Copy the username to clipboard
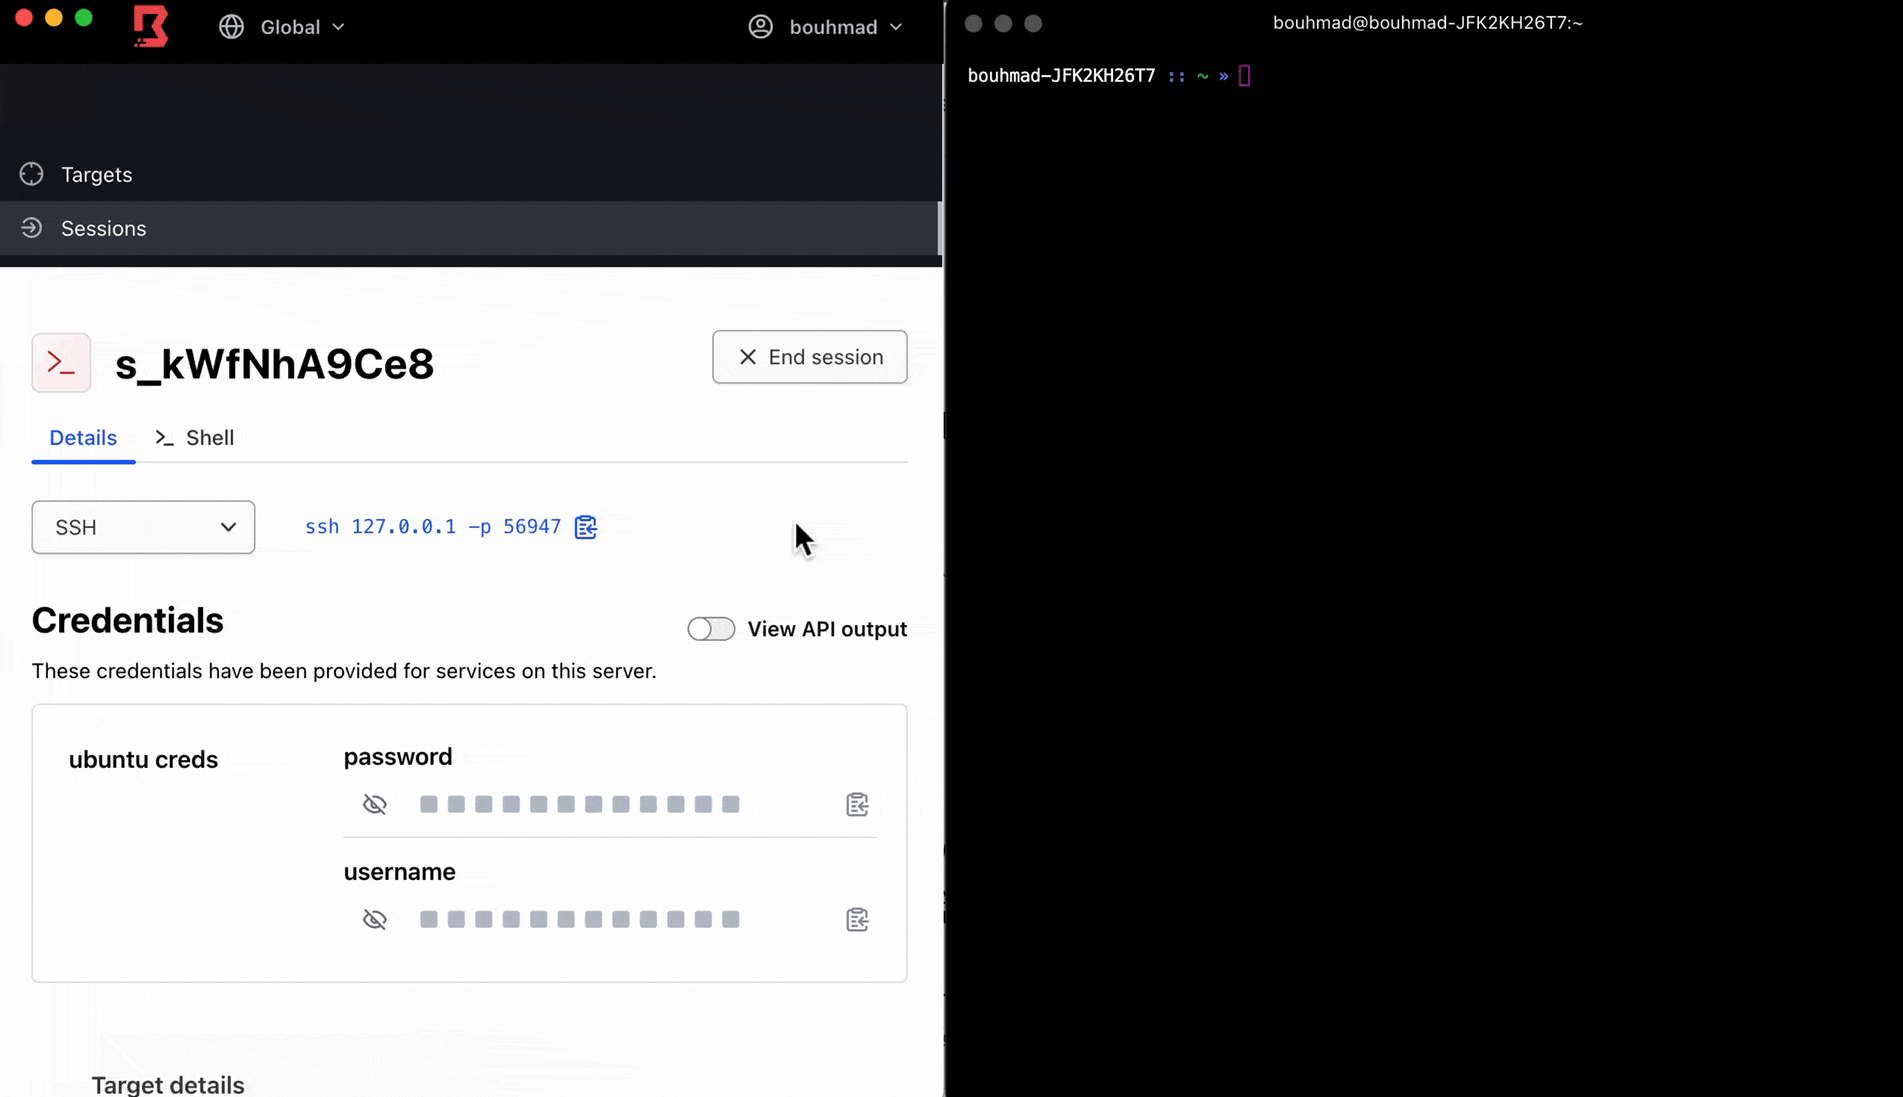 pos(857,920)
